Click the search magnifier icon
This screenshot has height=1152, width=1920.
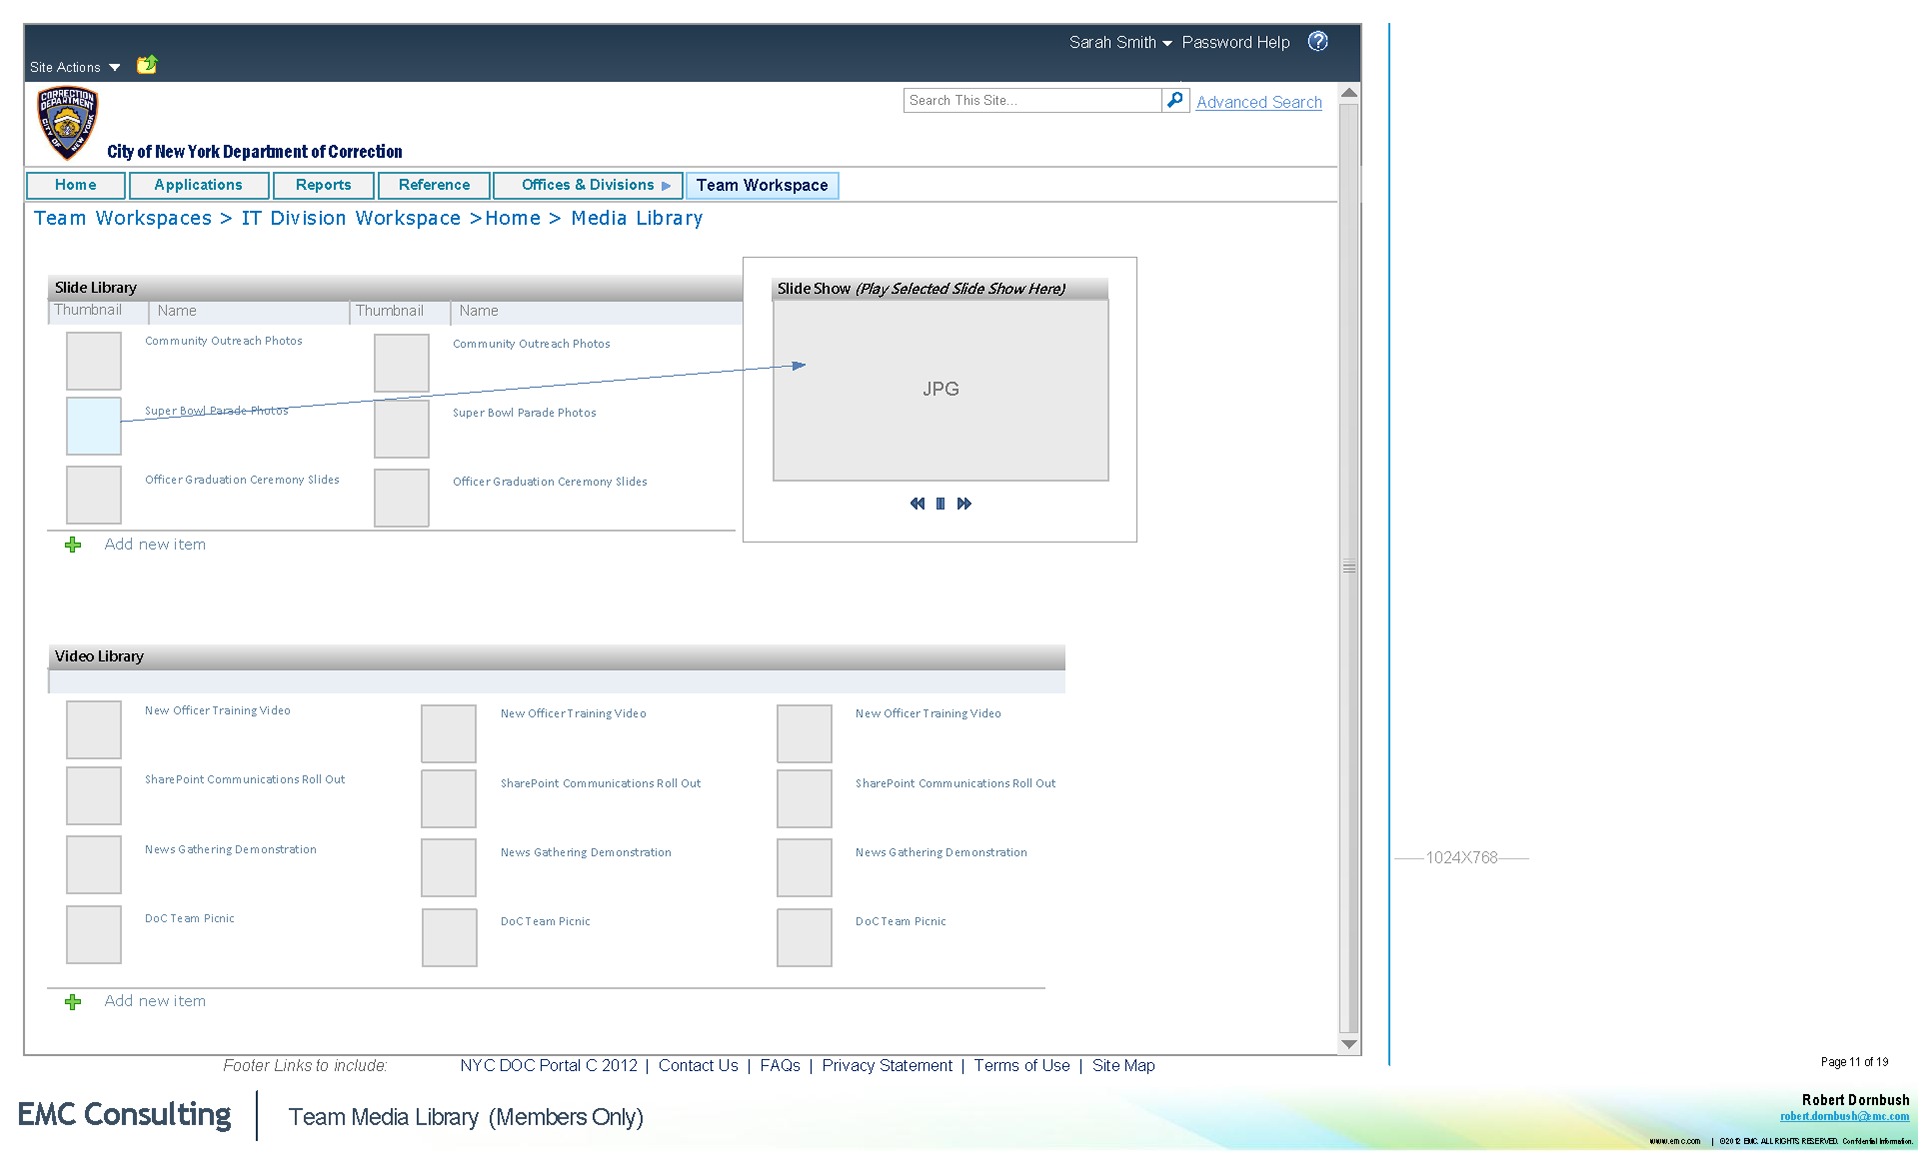1175,100
